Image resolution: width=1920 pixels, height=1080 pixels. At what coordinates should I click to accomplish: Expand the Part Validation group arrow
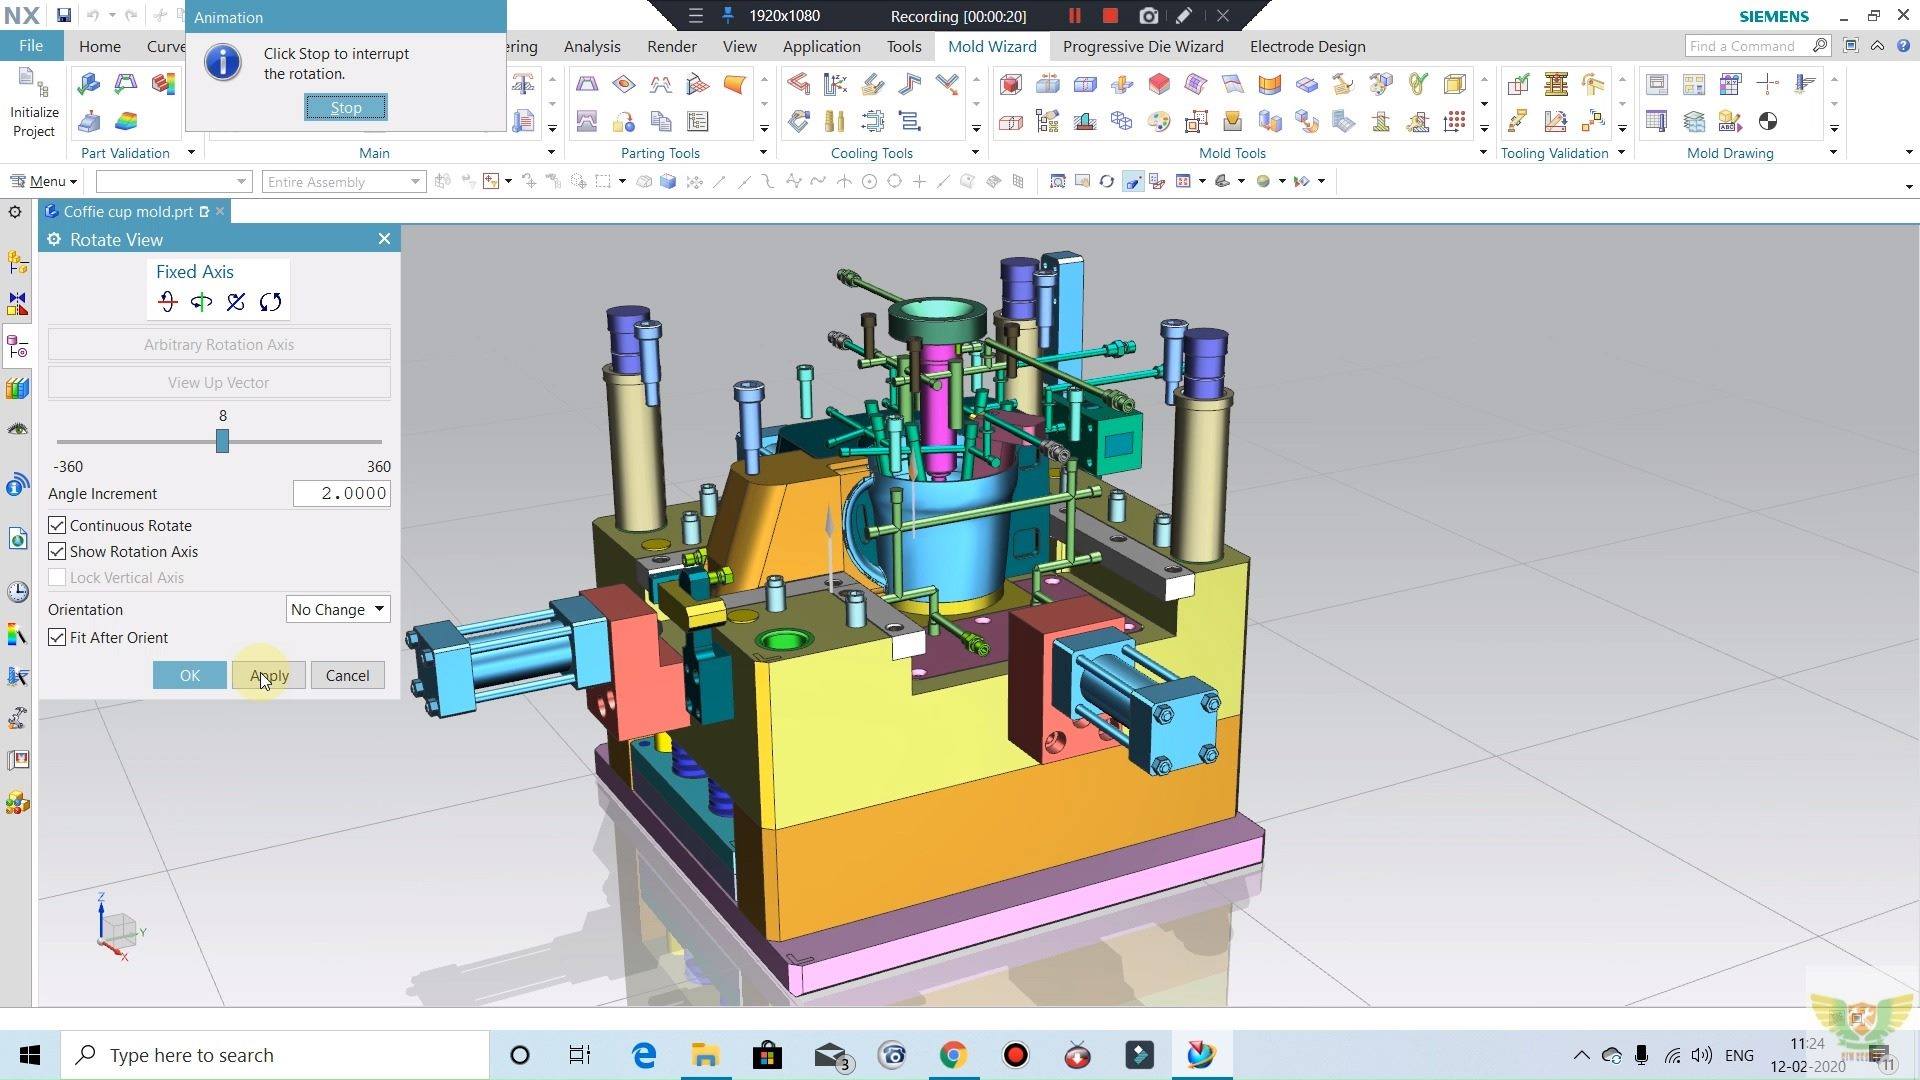[x=191, y=152]
